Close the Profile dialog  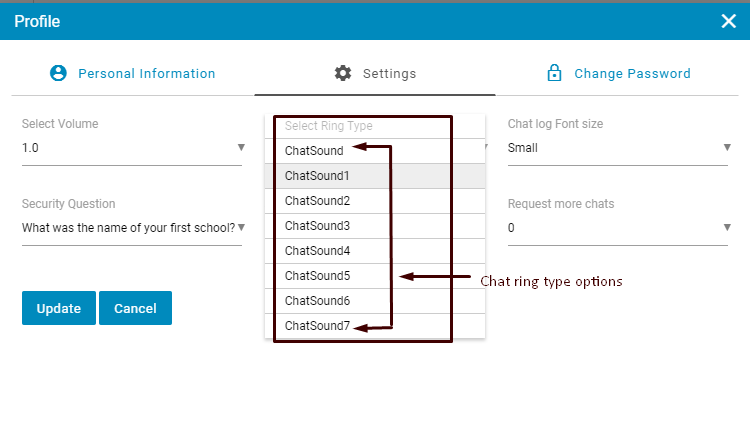coord(728,21)
